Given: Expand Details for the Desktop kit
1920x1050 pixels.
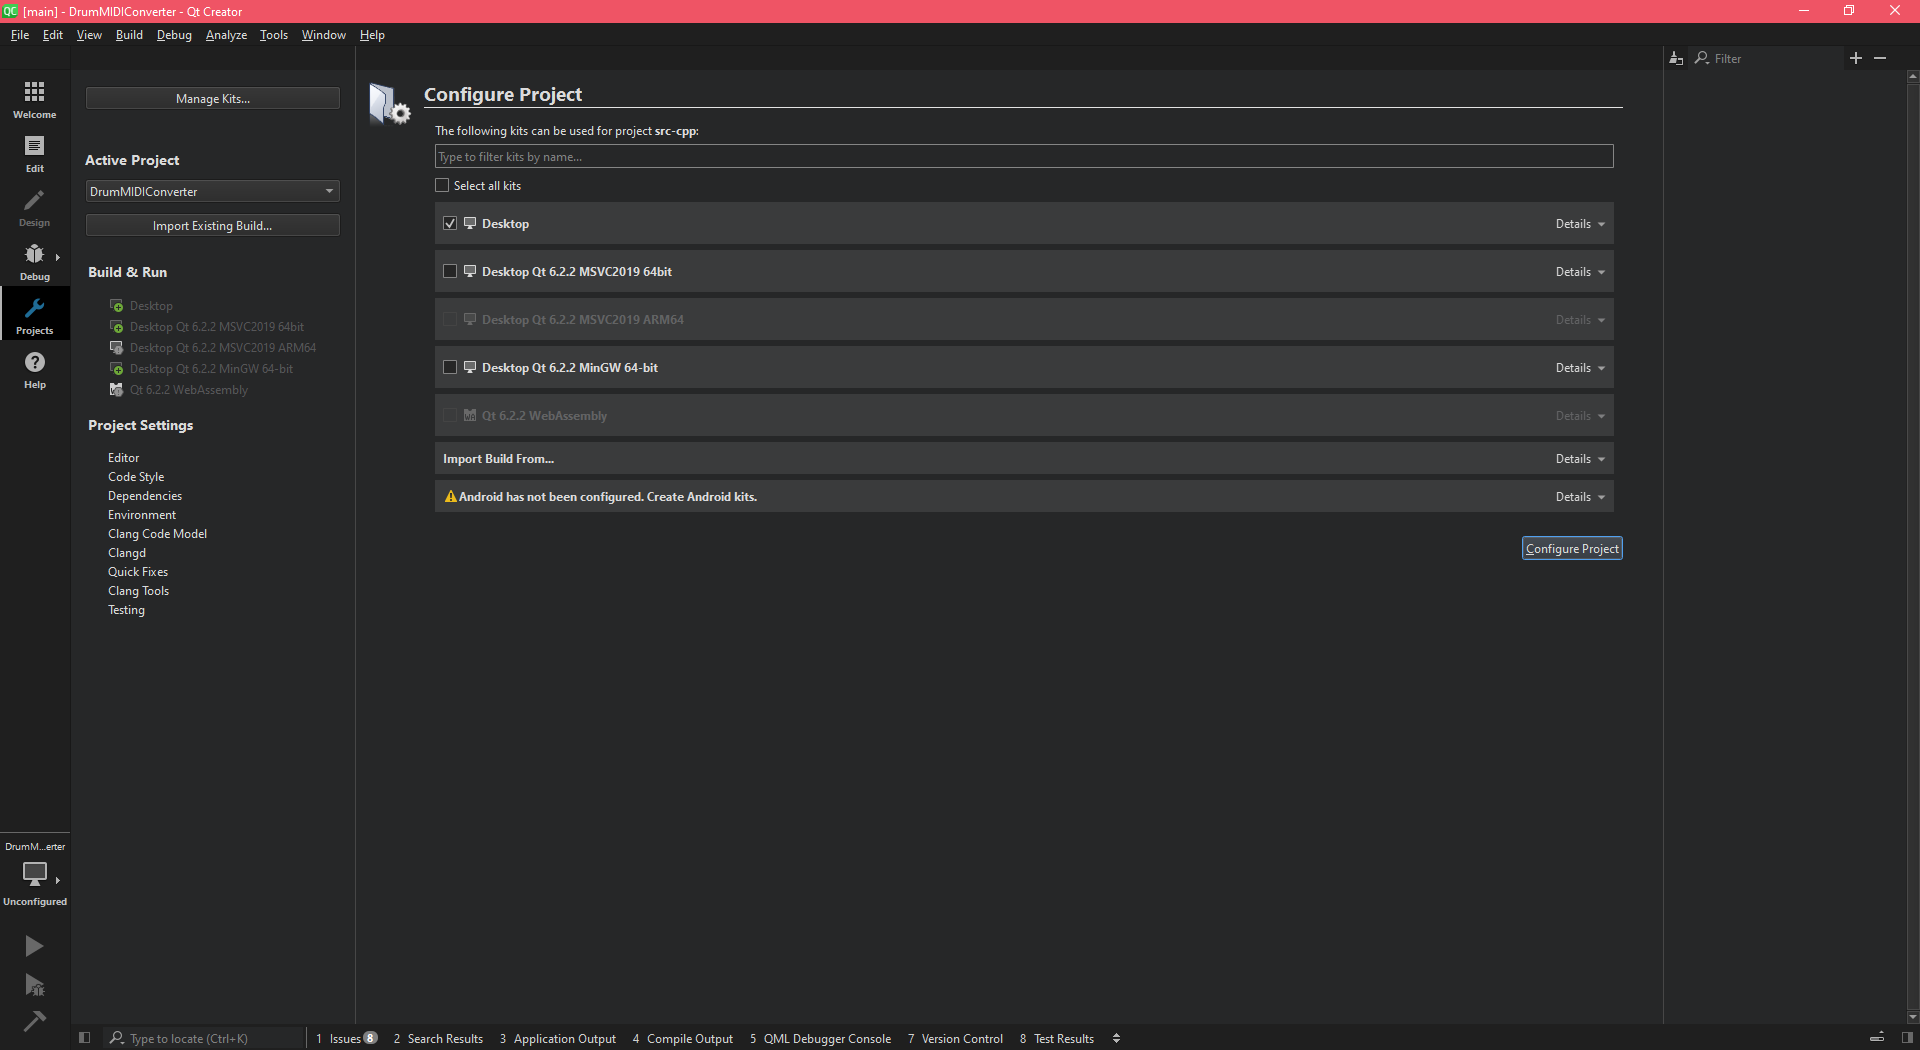Looking at the screenshot, I should coord(1580,224).
